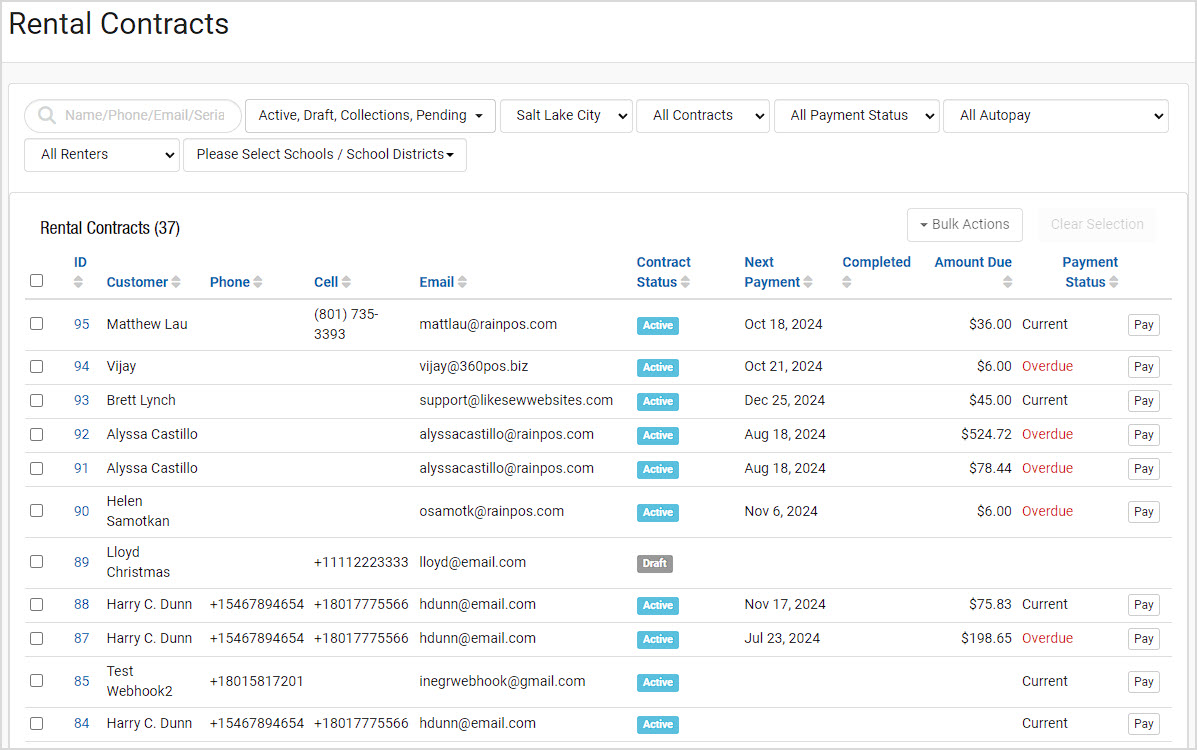Open contract ID 89 link

[x=82, y=562]
